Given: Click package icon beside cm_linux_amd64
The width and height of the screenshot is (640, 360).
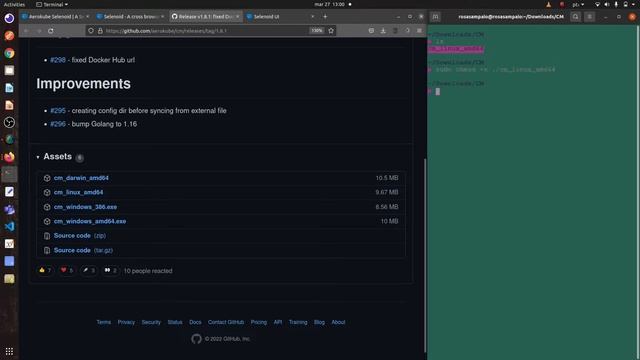Looking at the screenshot, I should 47,192.
